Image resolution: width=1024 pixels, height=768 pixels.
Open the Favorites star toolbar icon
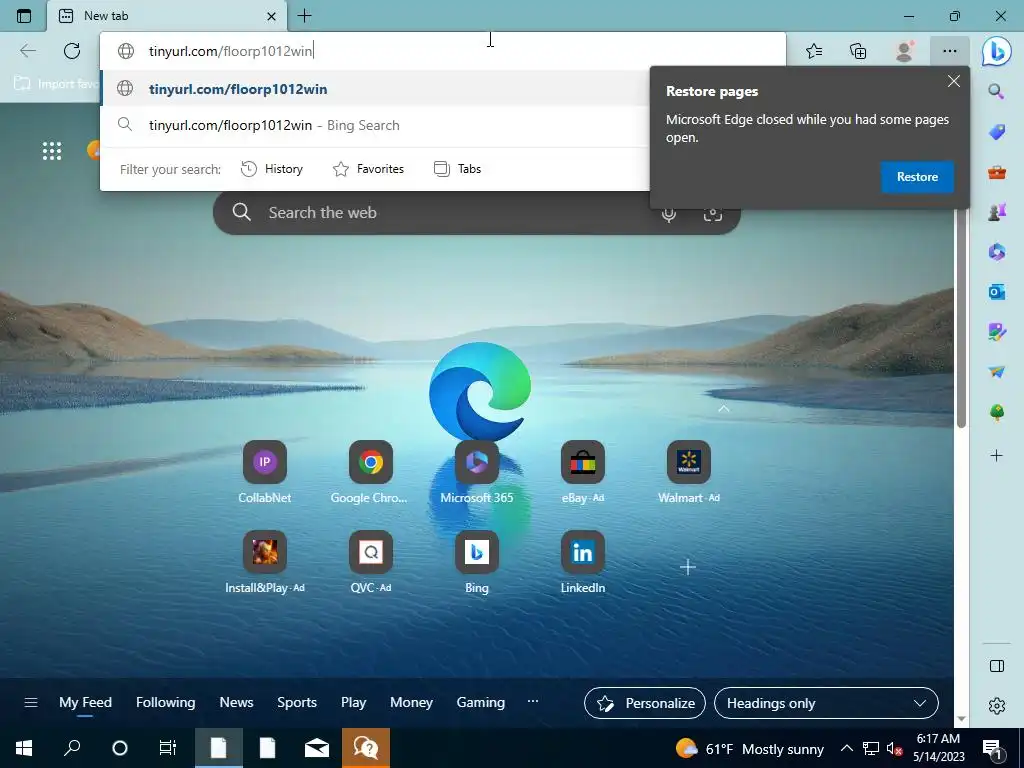[x=814, y=51]
